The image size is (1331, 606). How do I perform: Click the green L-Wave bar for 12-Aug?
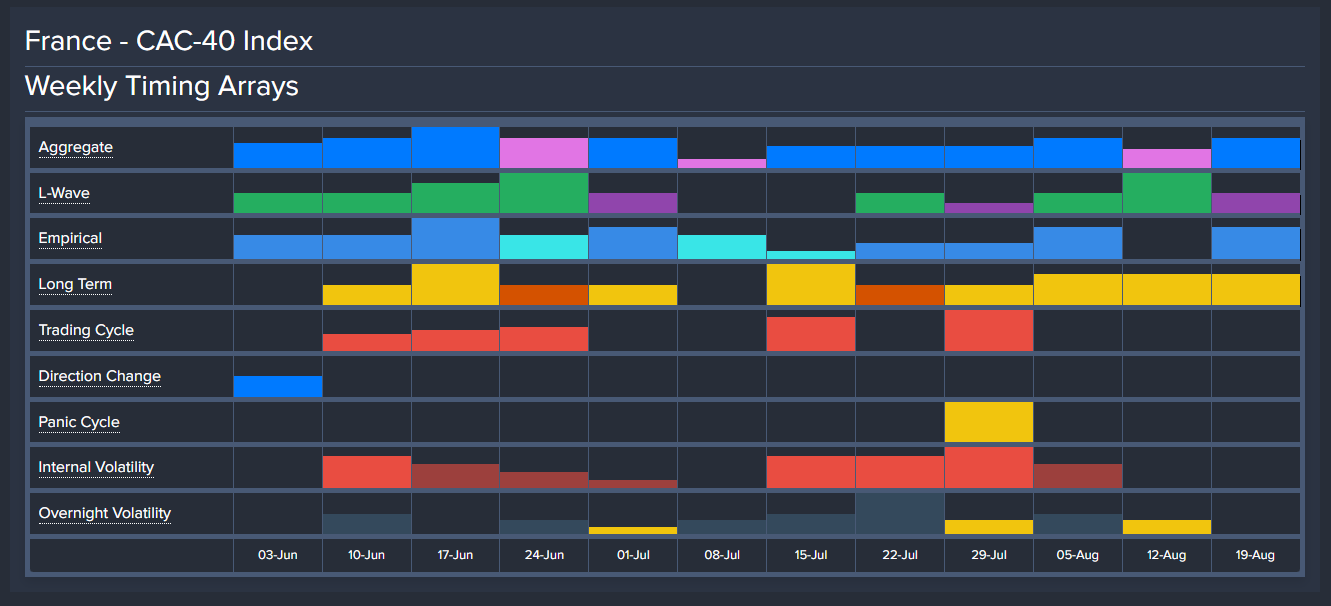pos(1166,193)
